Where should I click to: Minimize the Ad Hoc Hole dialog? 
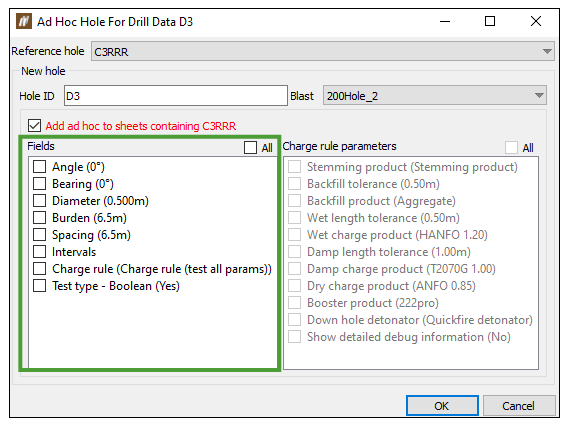pos(445,21)
